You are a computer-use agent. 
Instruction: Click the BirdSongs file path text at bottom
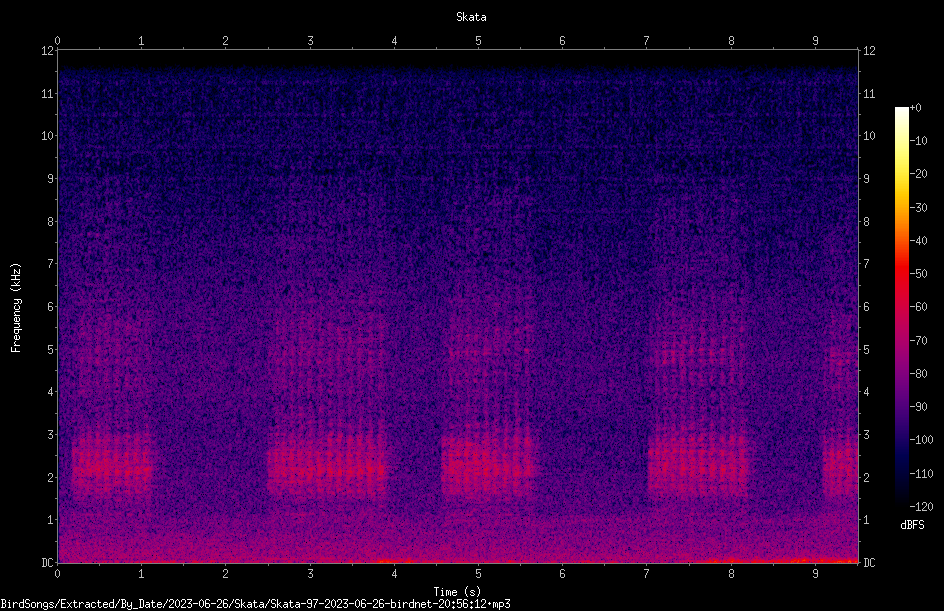coord(255,604)
